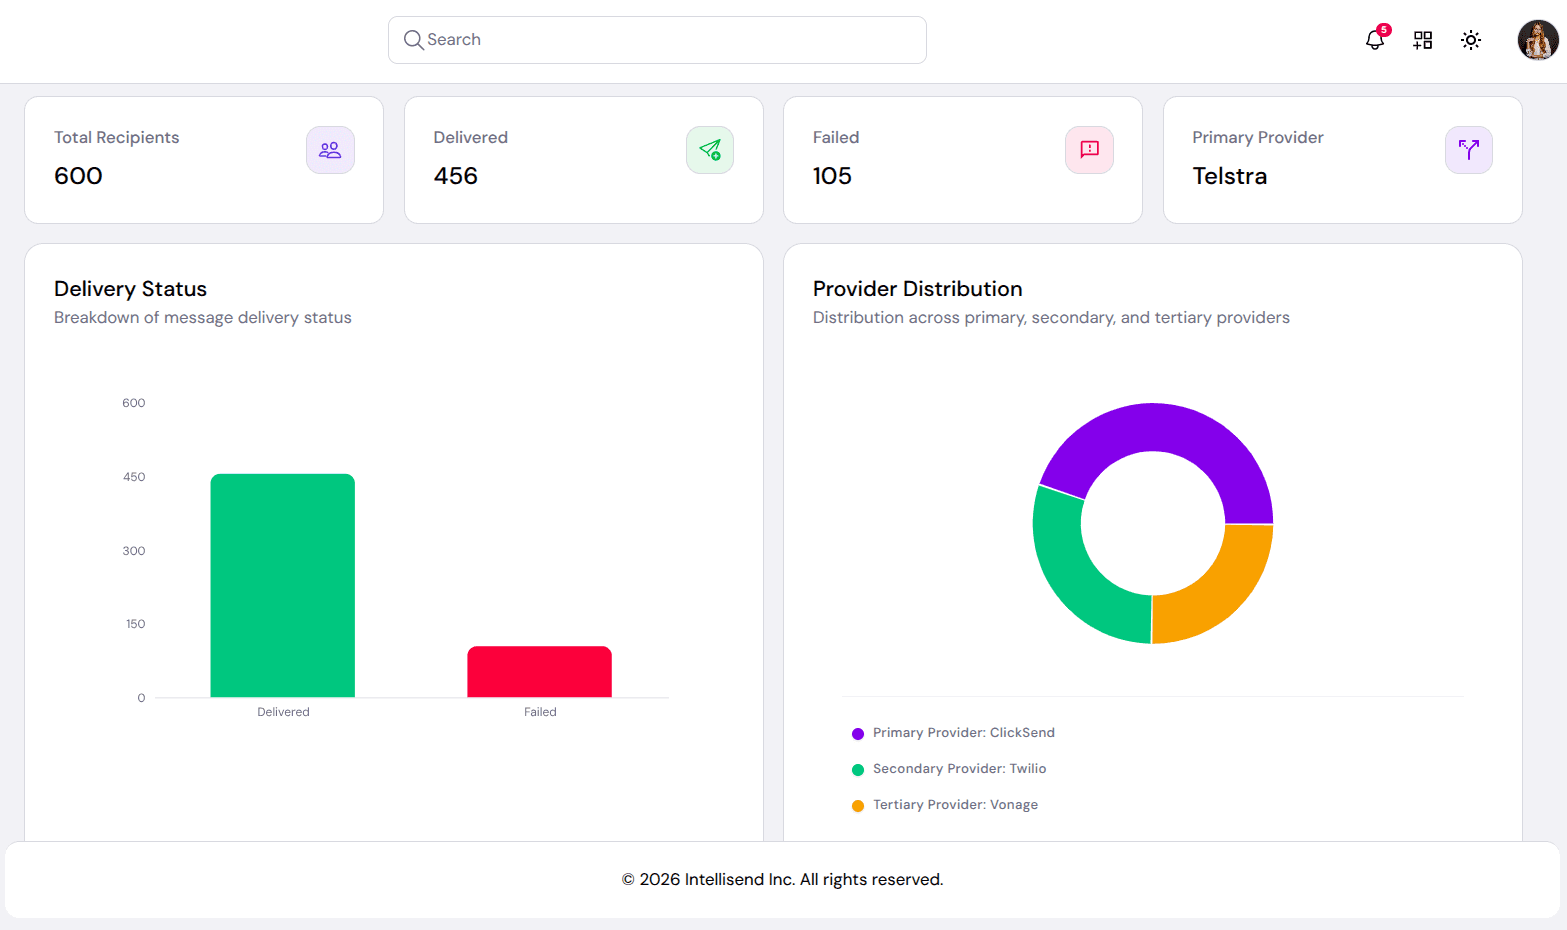1567x930 pixels.
Task: Click the Failed message alert icon
Action: (1089, 150)
